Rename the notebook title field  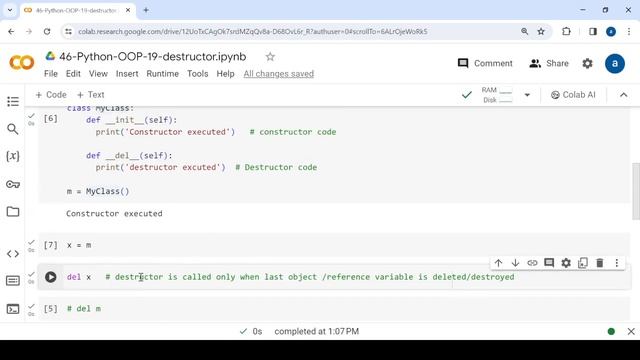coord(153,57)
